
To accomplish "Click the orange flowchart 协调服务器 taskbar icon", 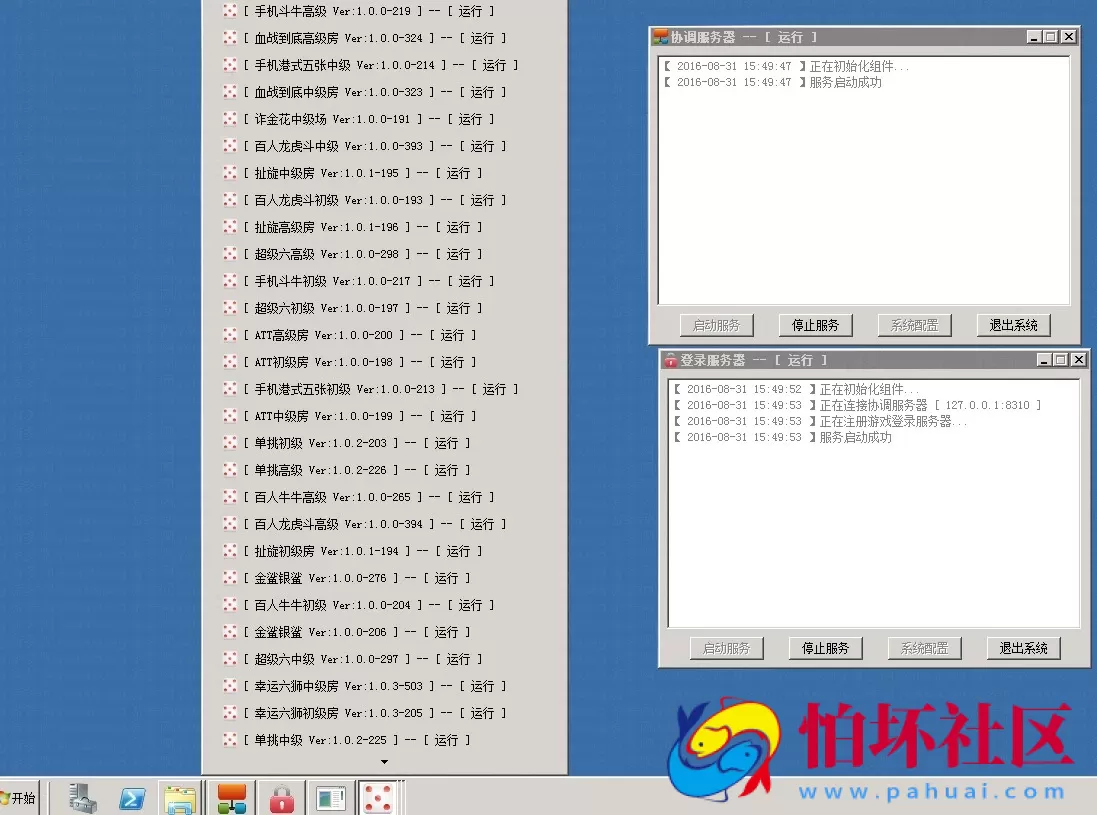I will coord(231,797).
